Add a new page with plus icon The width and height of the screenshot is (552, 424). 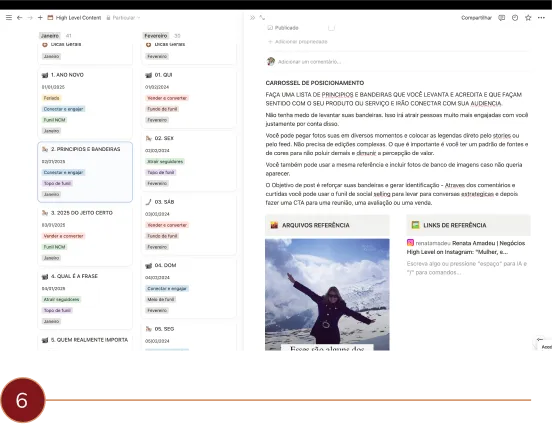(40, 18)
